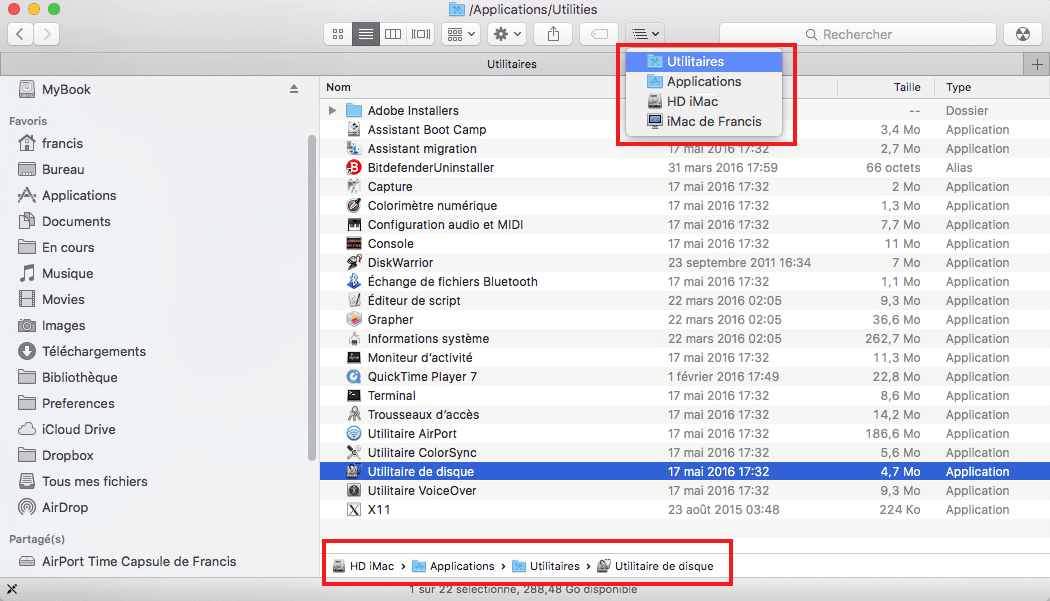
Task: Add new tab with plus button
Action: point(1037,64)
